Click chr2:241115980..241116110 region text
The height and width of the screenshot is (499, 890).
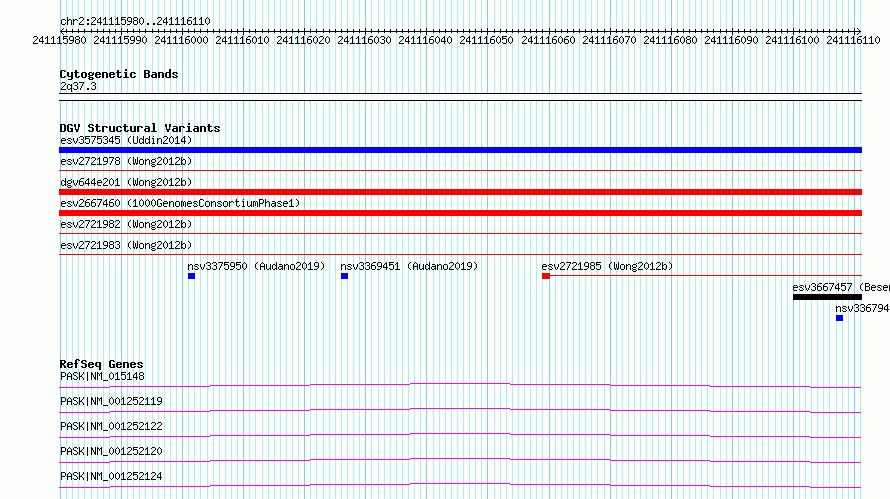(x=135, y=21)
